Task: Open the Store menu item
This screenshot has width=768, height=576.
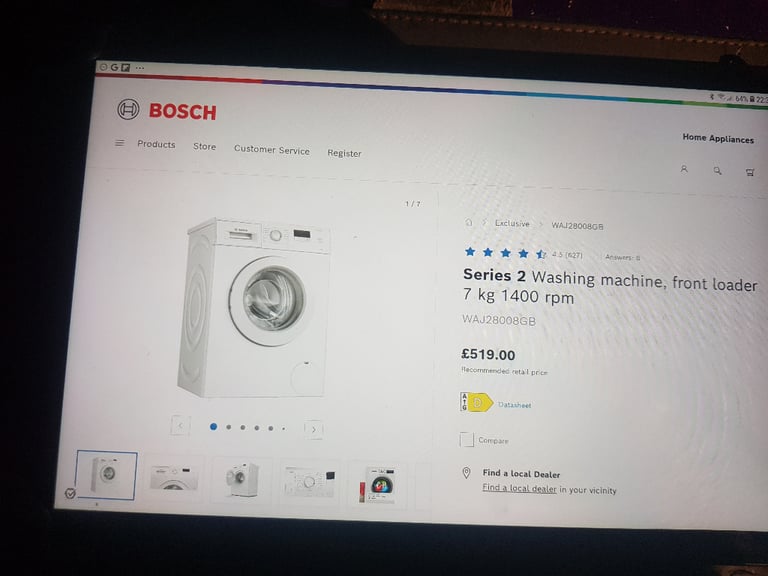Action: click(204, 146)
